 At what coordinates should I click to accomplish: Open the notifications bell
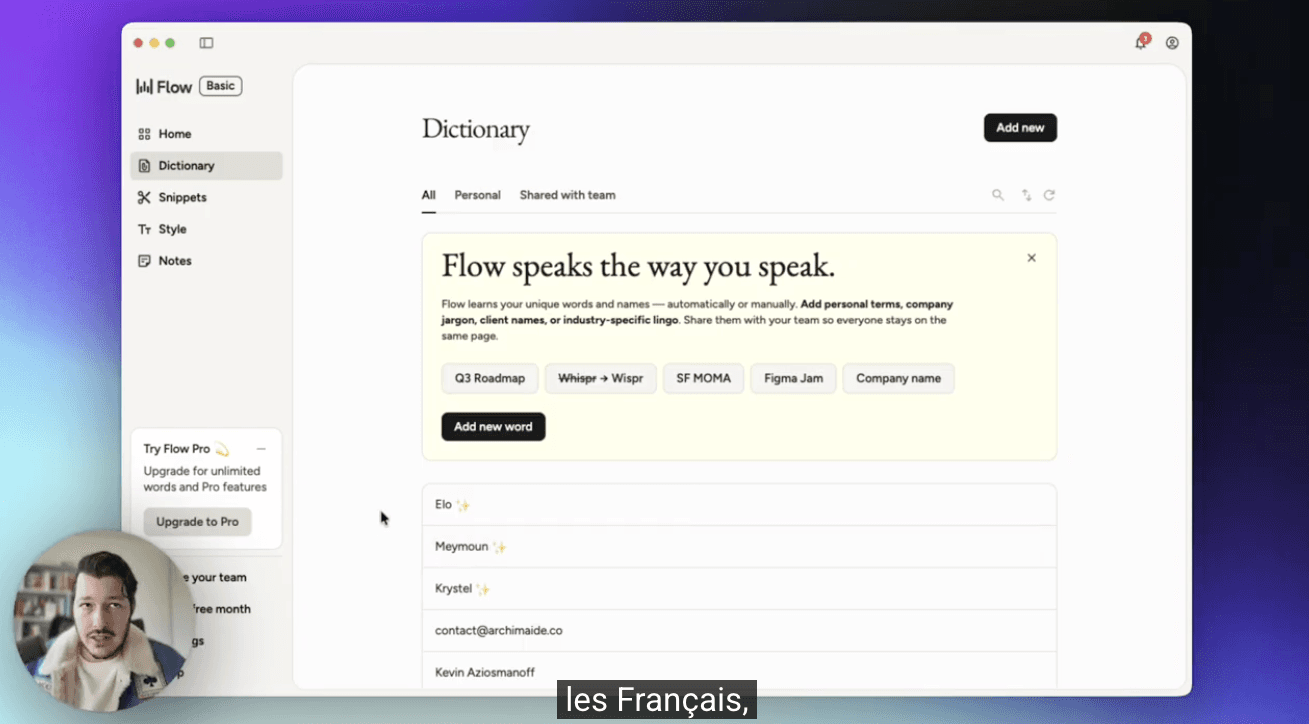[x=1141, y=42]
